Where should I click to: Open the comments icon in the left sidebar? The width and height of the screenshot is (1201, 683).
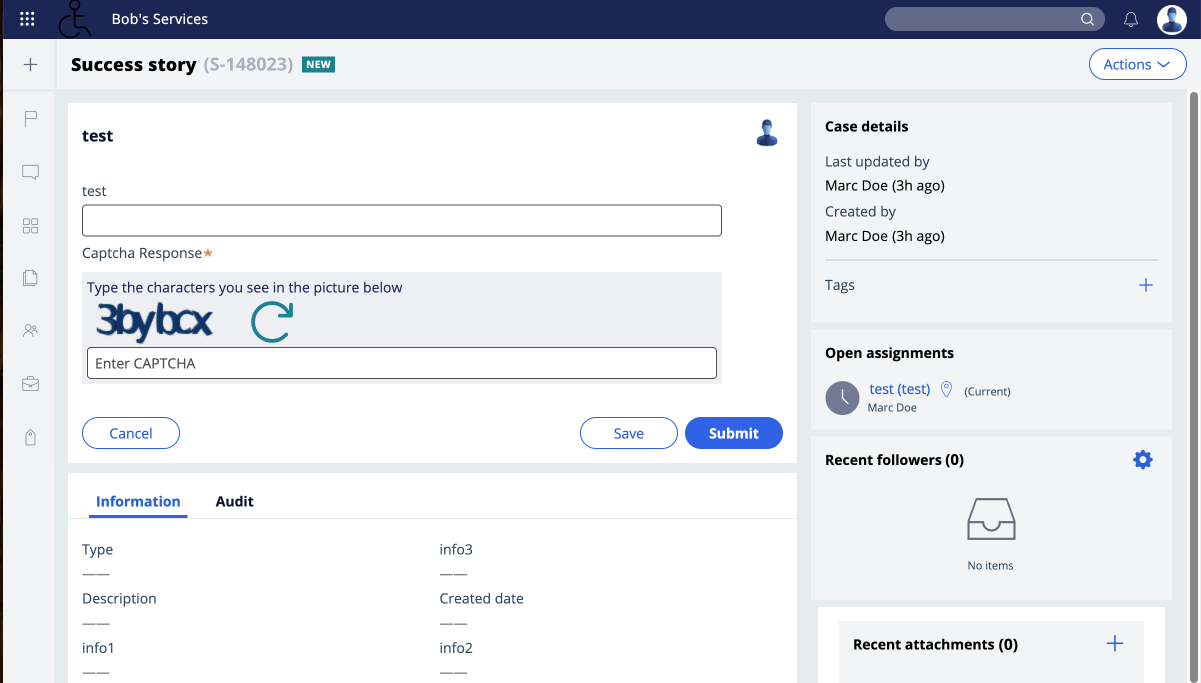point(30,172)
